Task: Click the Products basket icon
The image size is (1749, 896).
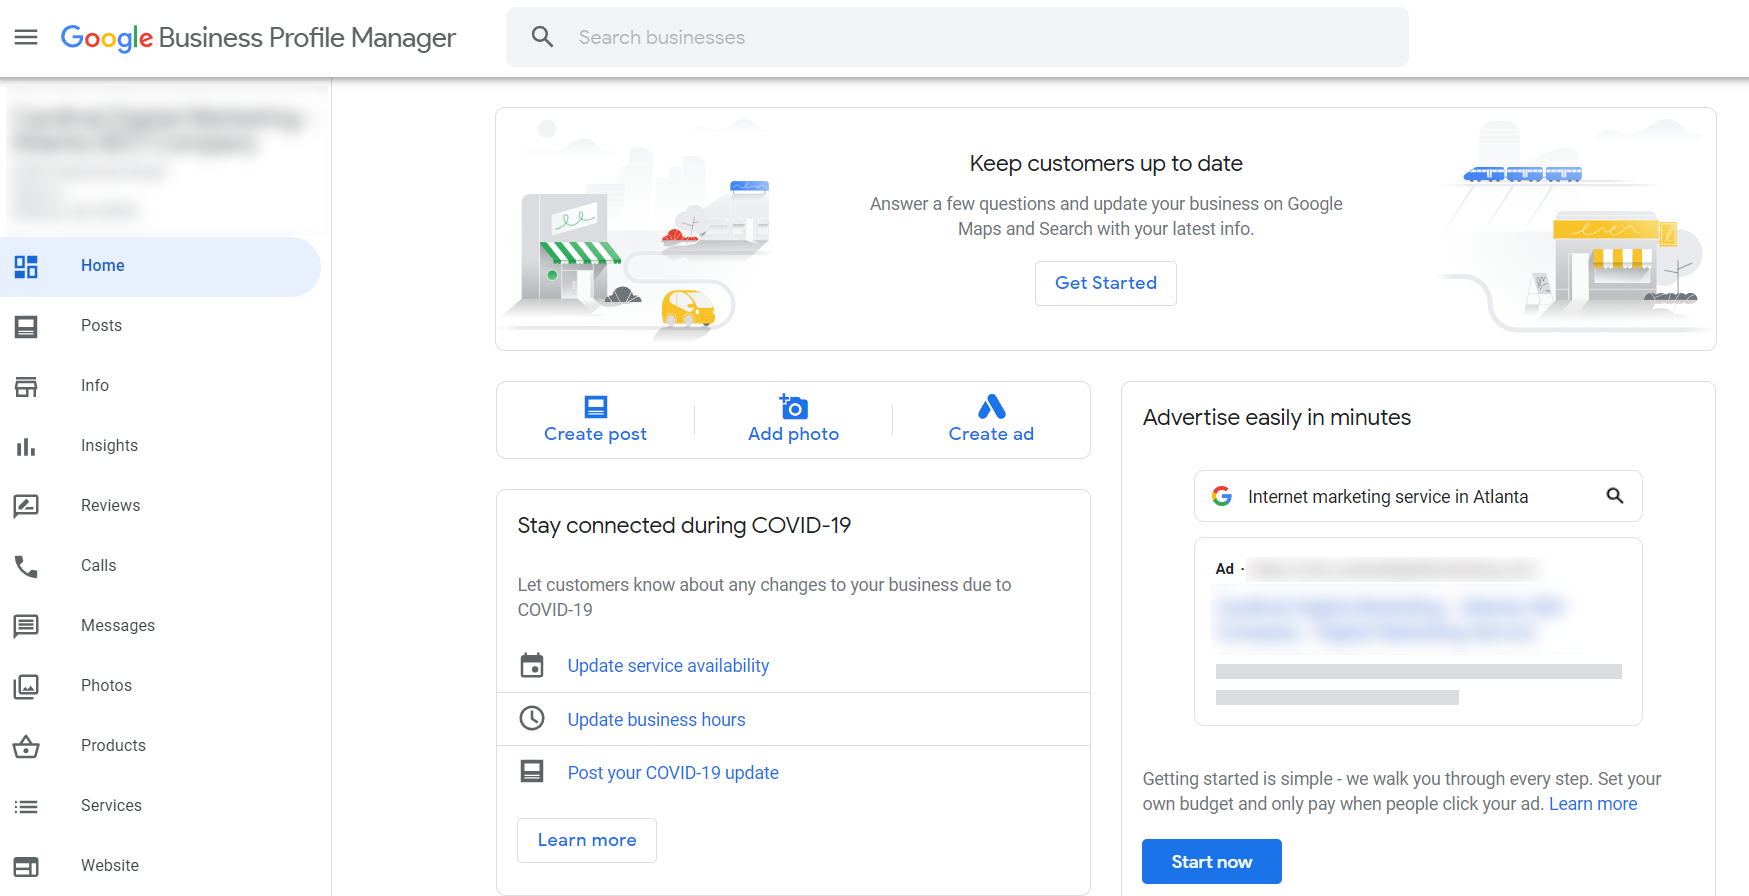Action: coord(26,746)
